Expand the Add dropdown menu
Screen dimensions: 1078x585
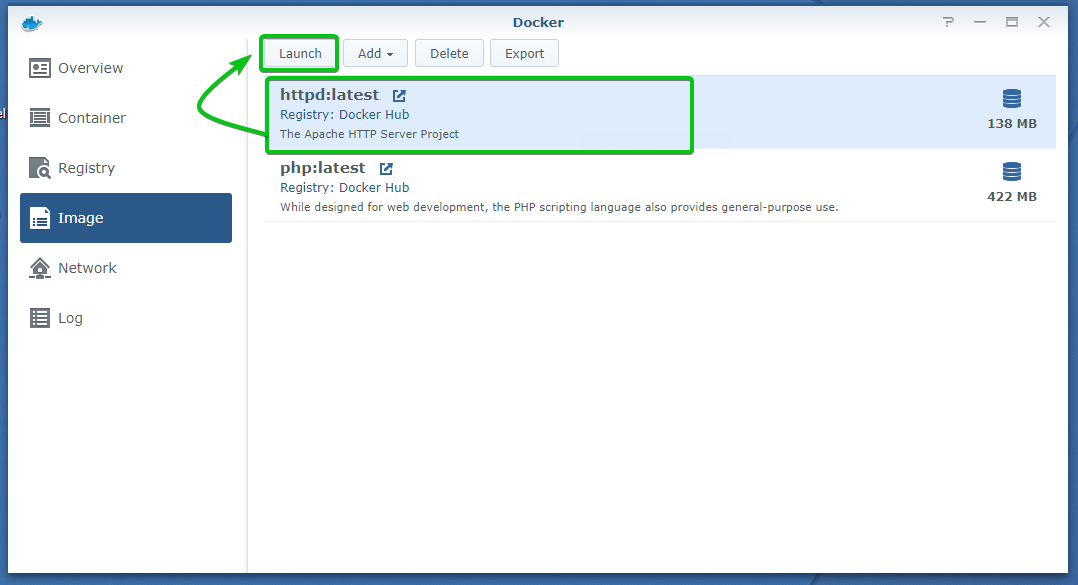click(x=375, y=54)
